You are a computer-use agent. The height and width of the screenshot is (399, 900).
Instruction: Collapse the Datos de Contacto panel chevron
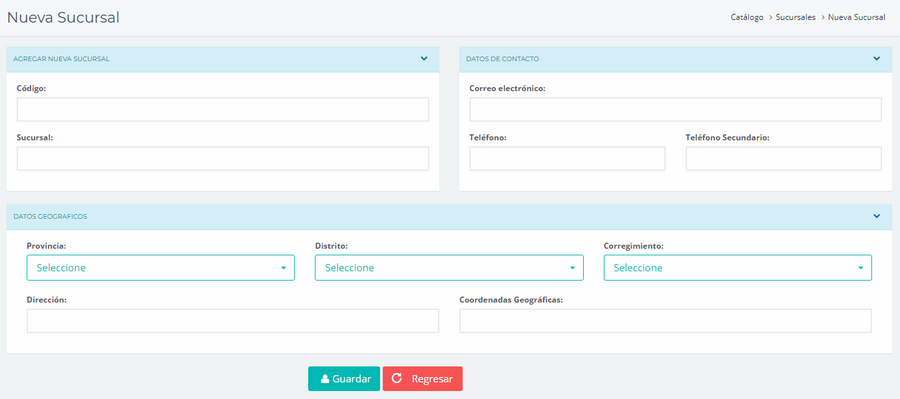[x=876, y=59]
